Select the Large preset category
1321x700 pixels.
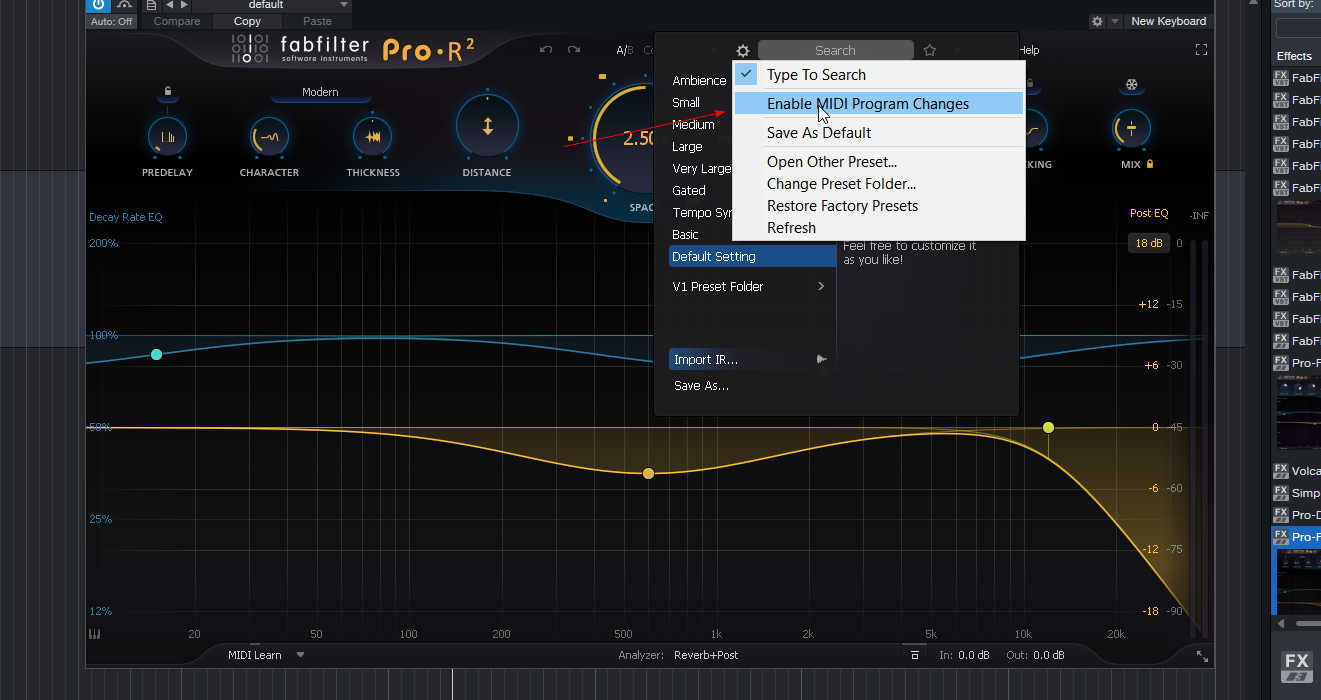pos(687,147)
